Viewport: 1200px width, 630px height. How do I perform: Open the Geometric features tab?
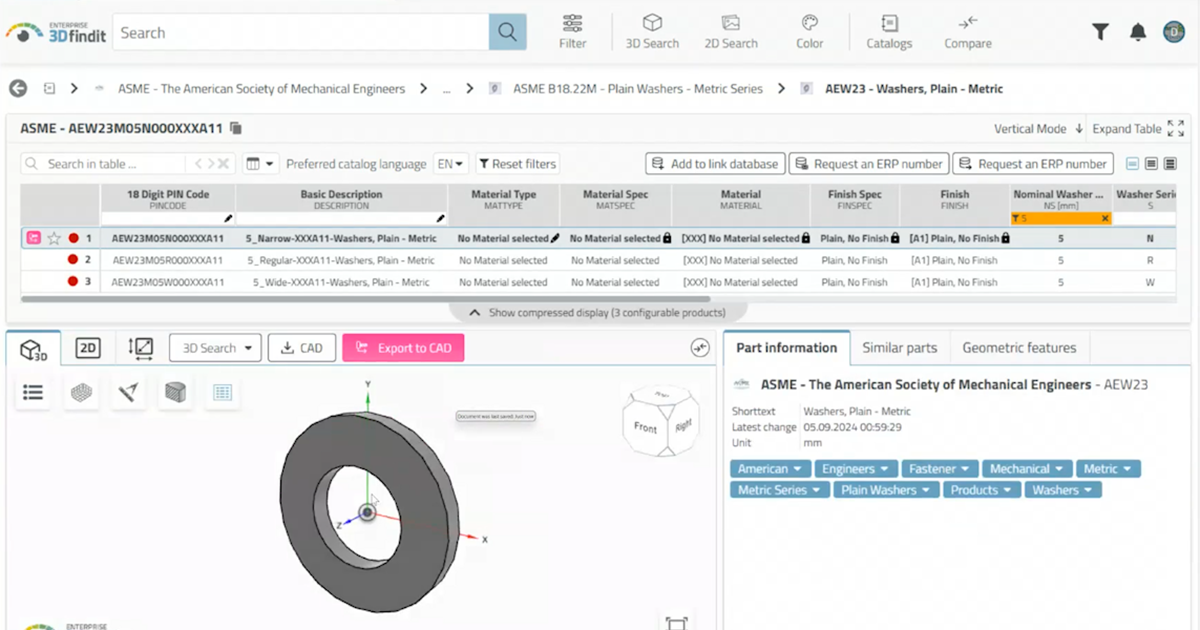[x=1019, y=348]
